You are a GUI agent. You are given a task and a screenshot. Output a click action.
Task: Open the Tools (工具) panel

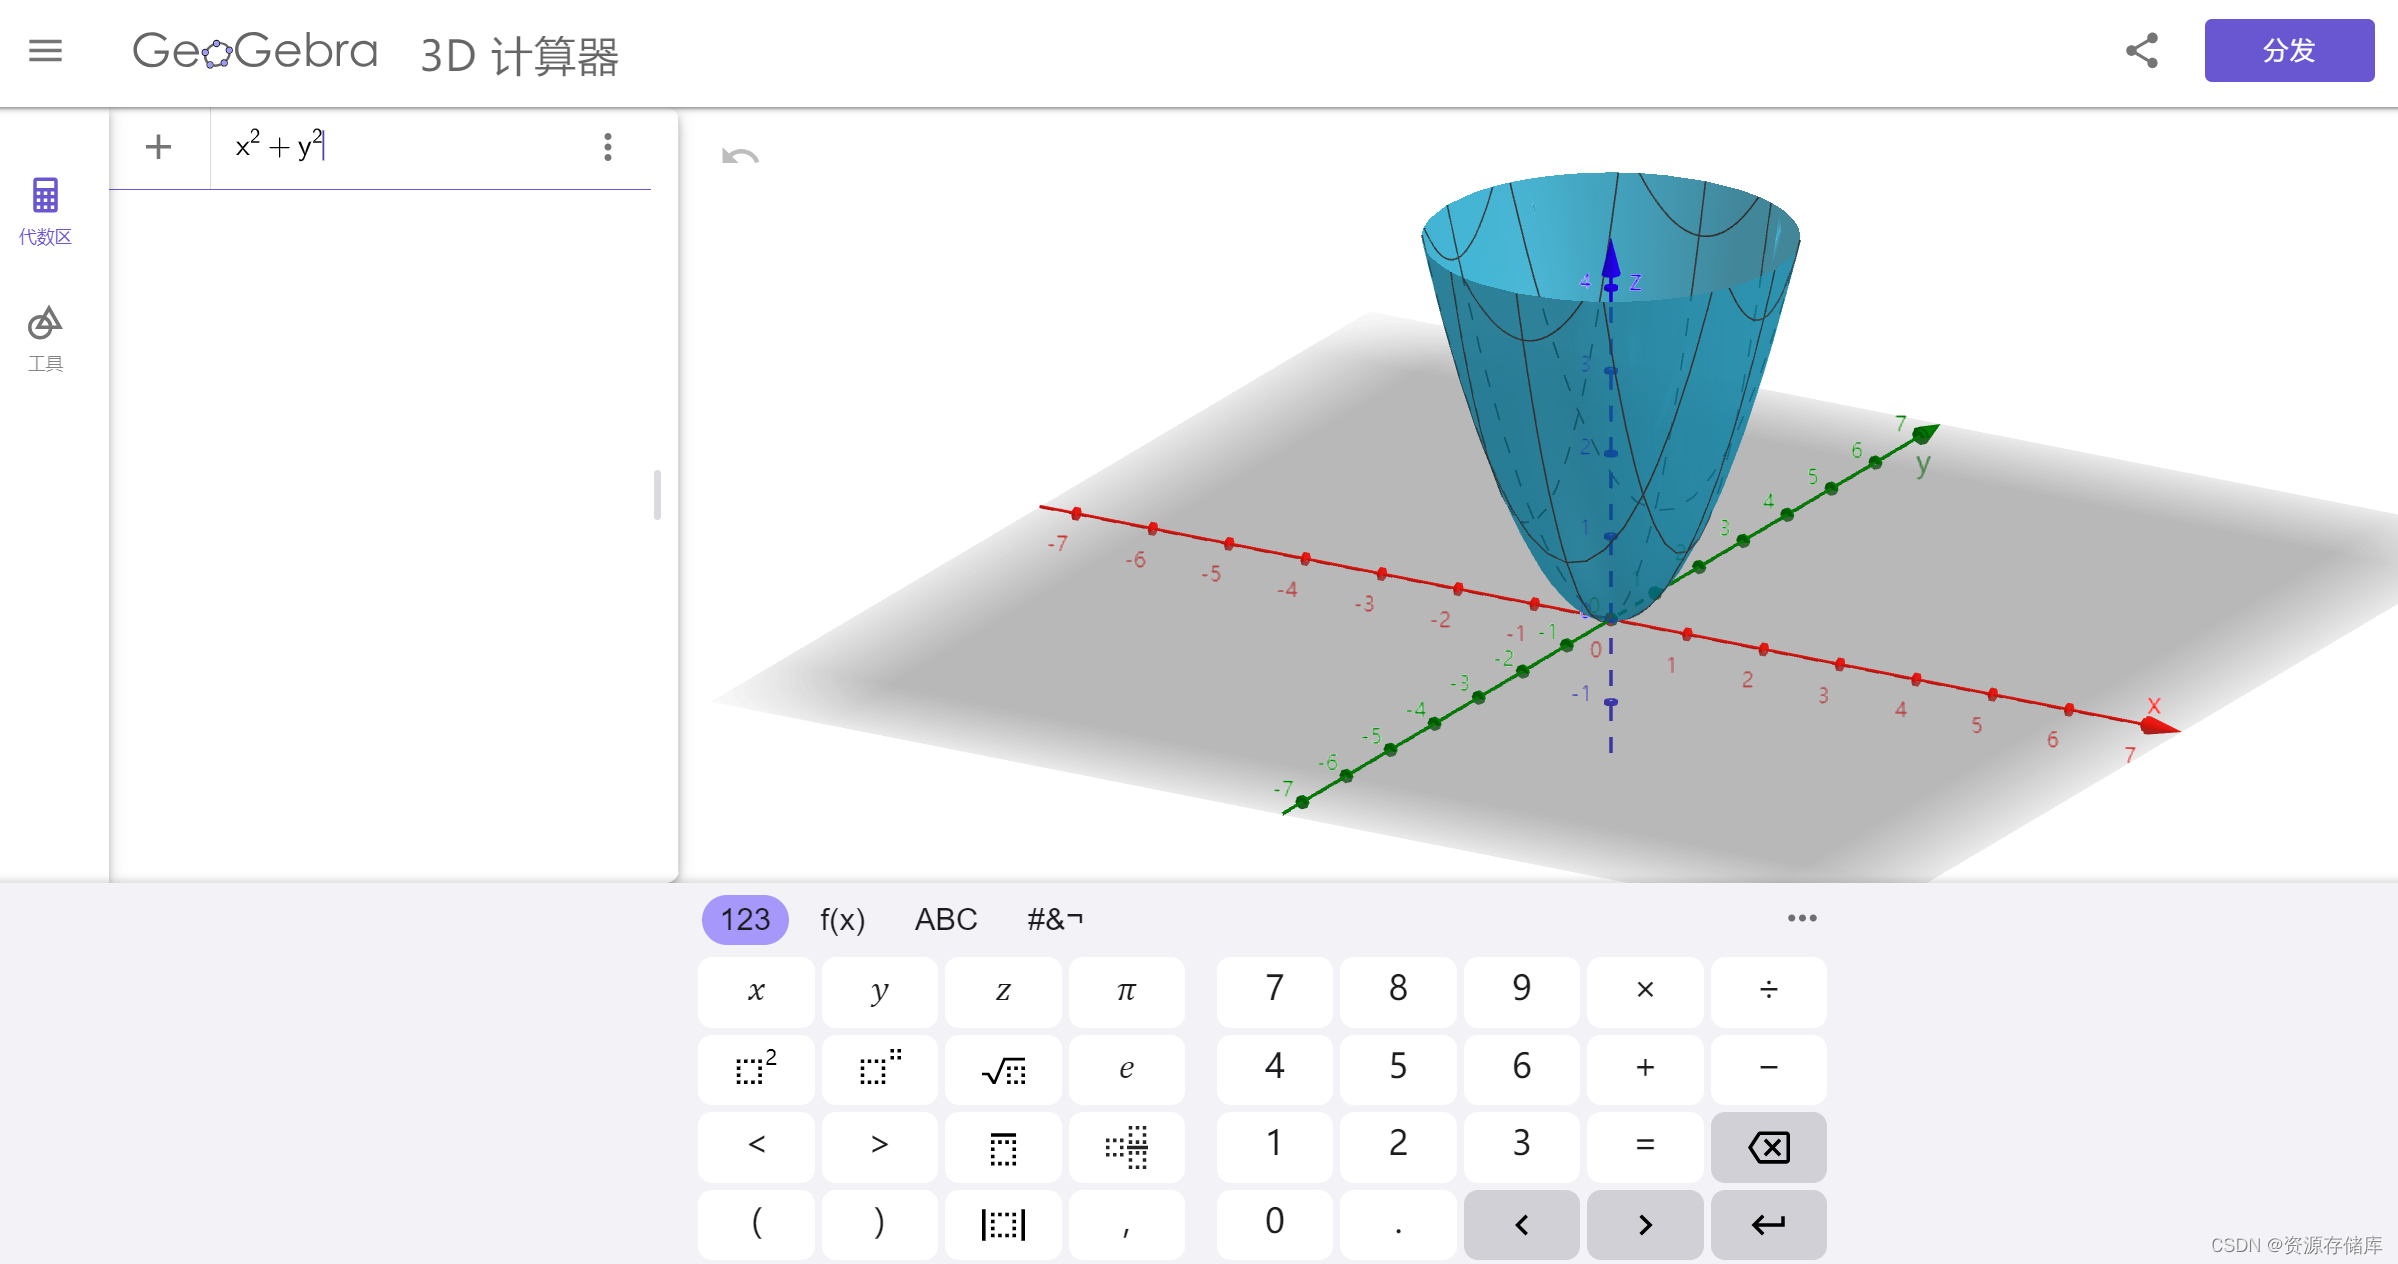point(45,338)
